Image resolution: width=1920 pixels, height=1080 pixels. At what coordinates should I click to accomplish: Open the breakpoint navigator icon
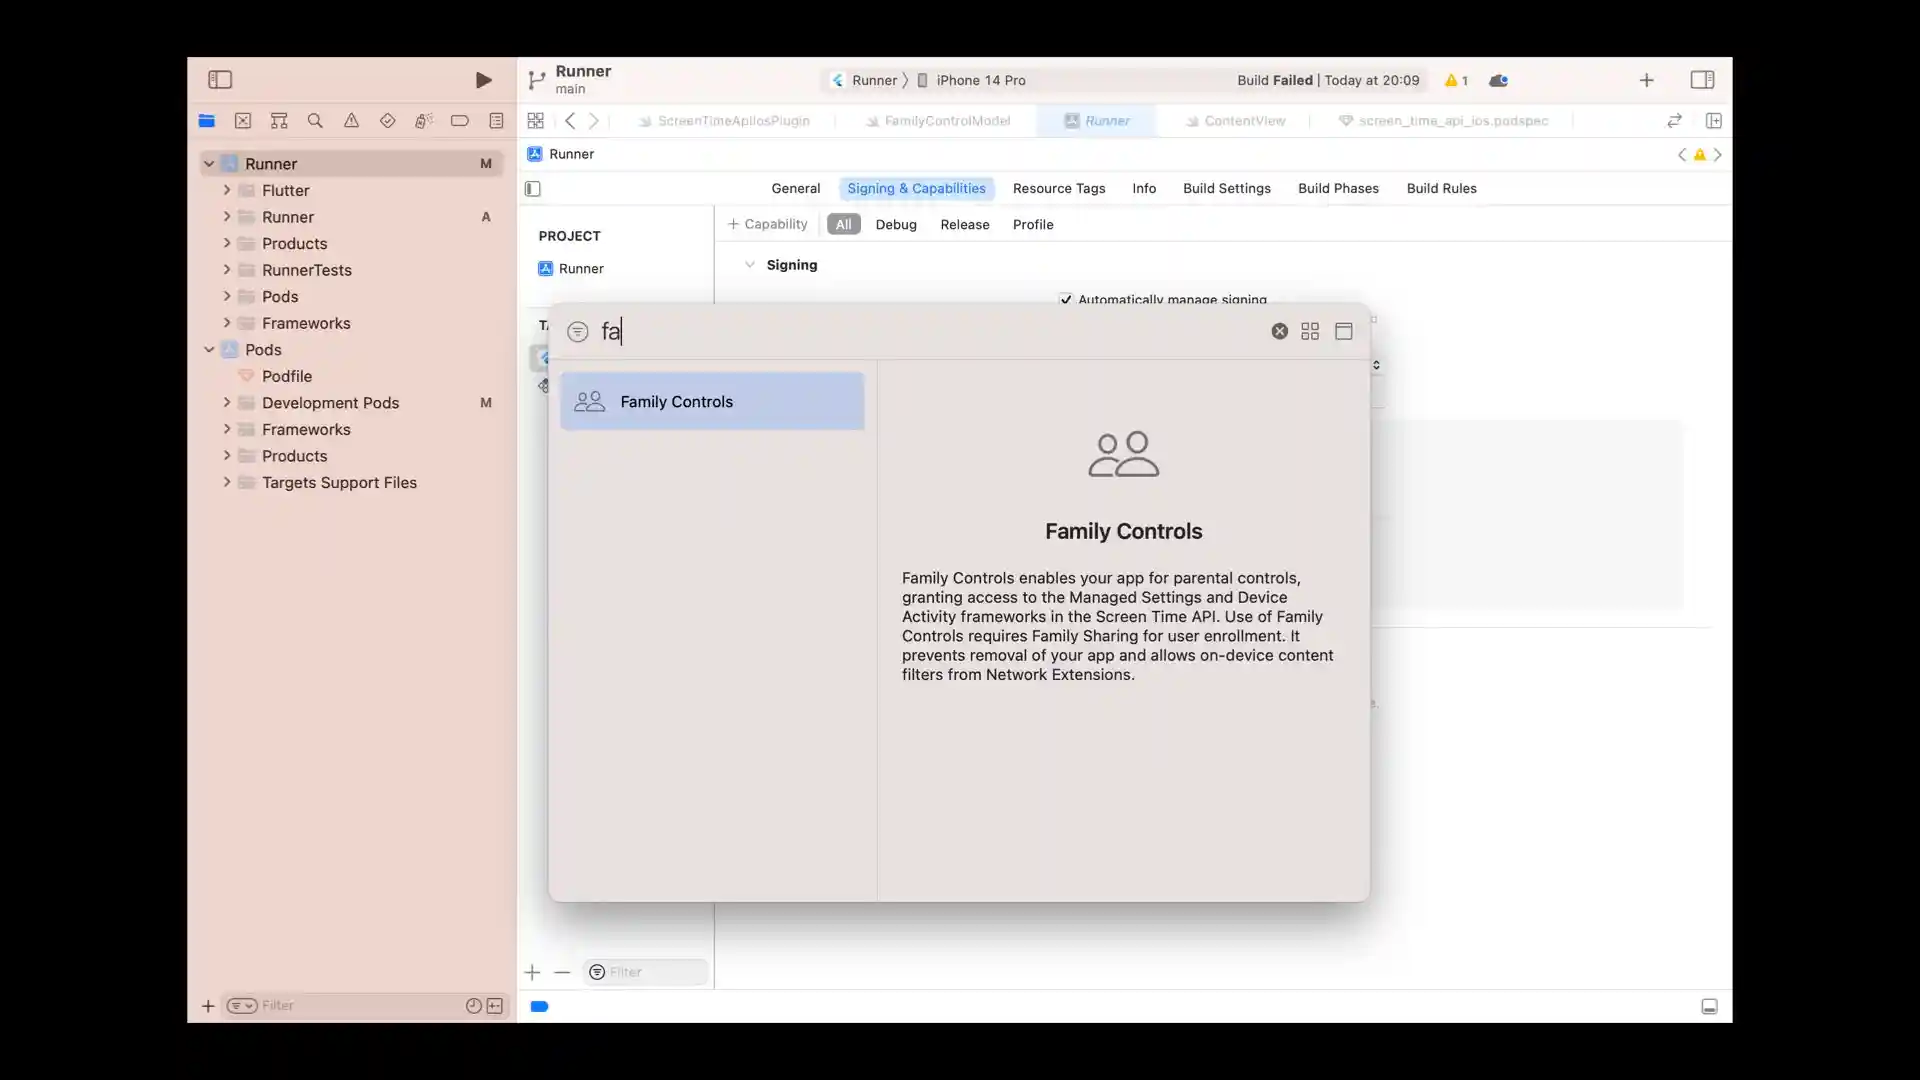460,121
